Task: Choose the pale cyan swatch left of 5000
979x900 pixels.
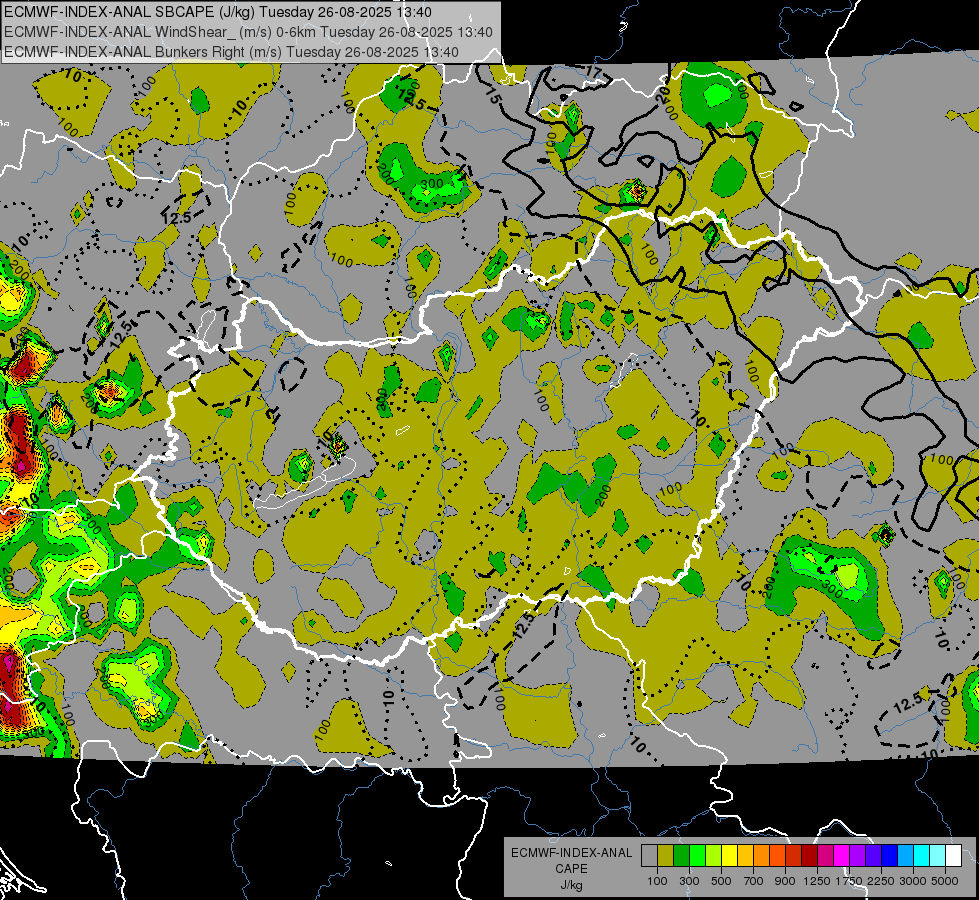Action: point(938,856)
